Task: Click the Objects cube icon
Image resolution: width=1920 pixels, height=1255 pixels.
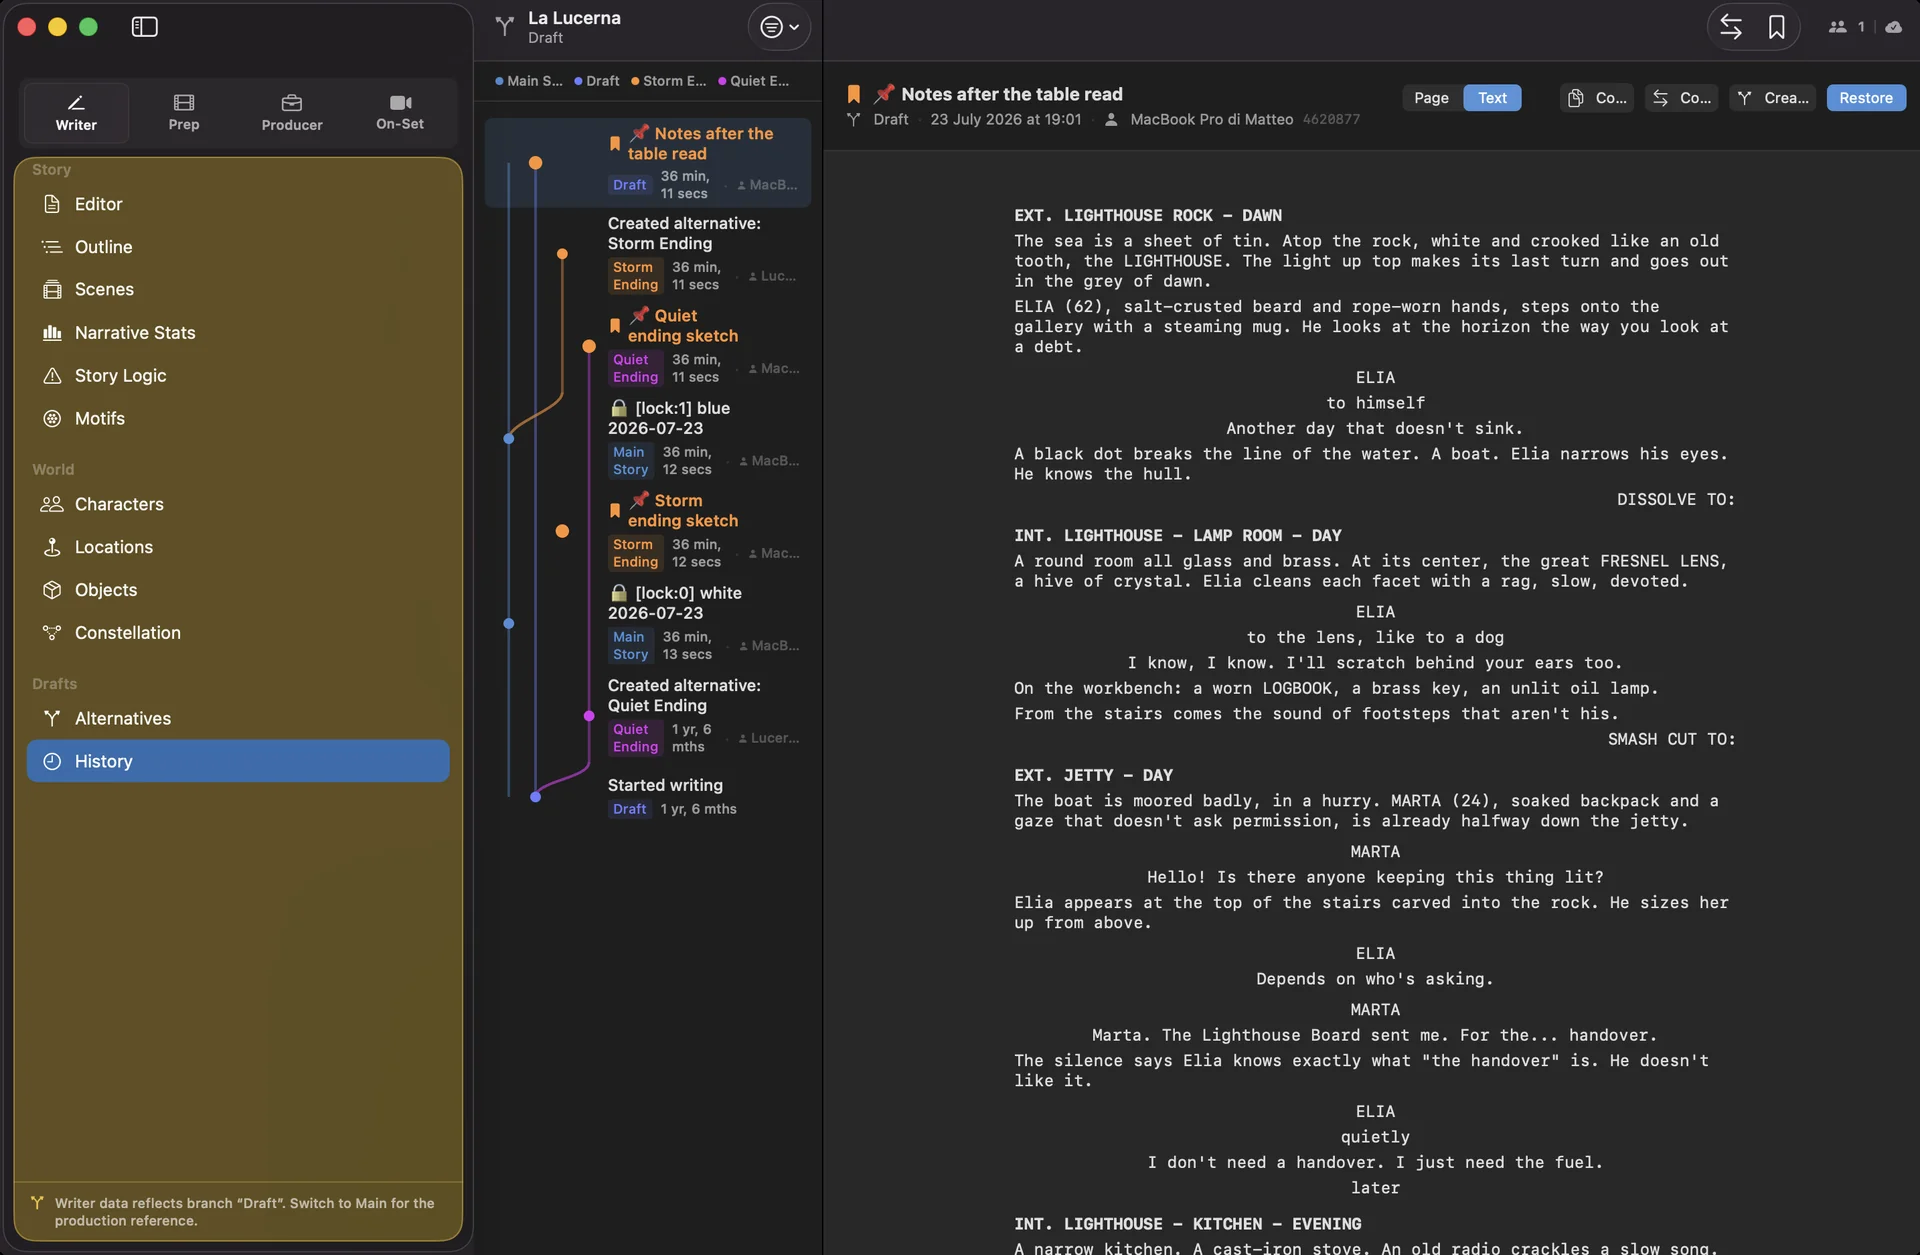Action: click(52, 590)
